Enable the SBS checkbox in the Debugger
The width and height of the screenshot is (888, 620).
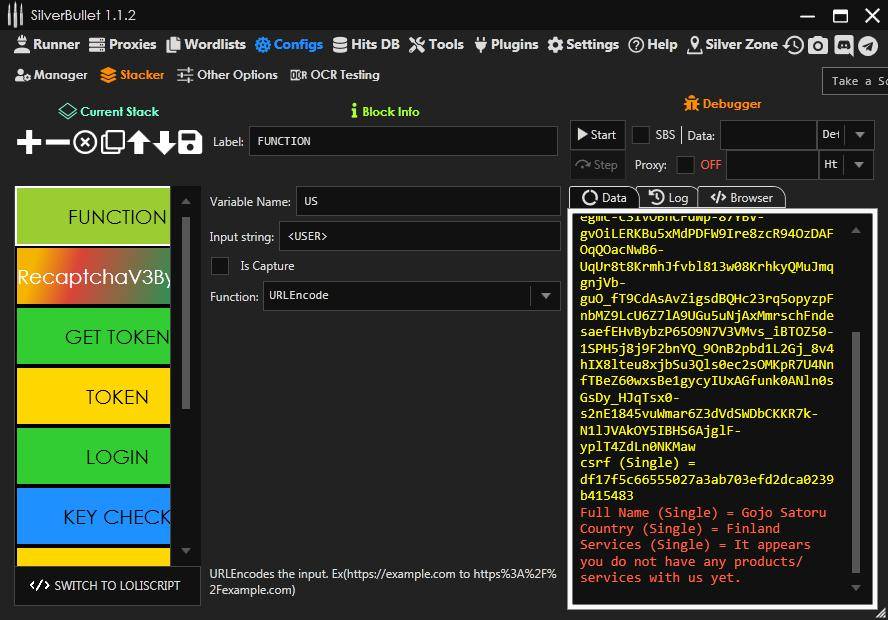tap(640, 135)
